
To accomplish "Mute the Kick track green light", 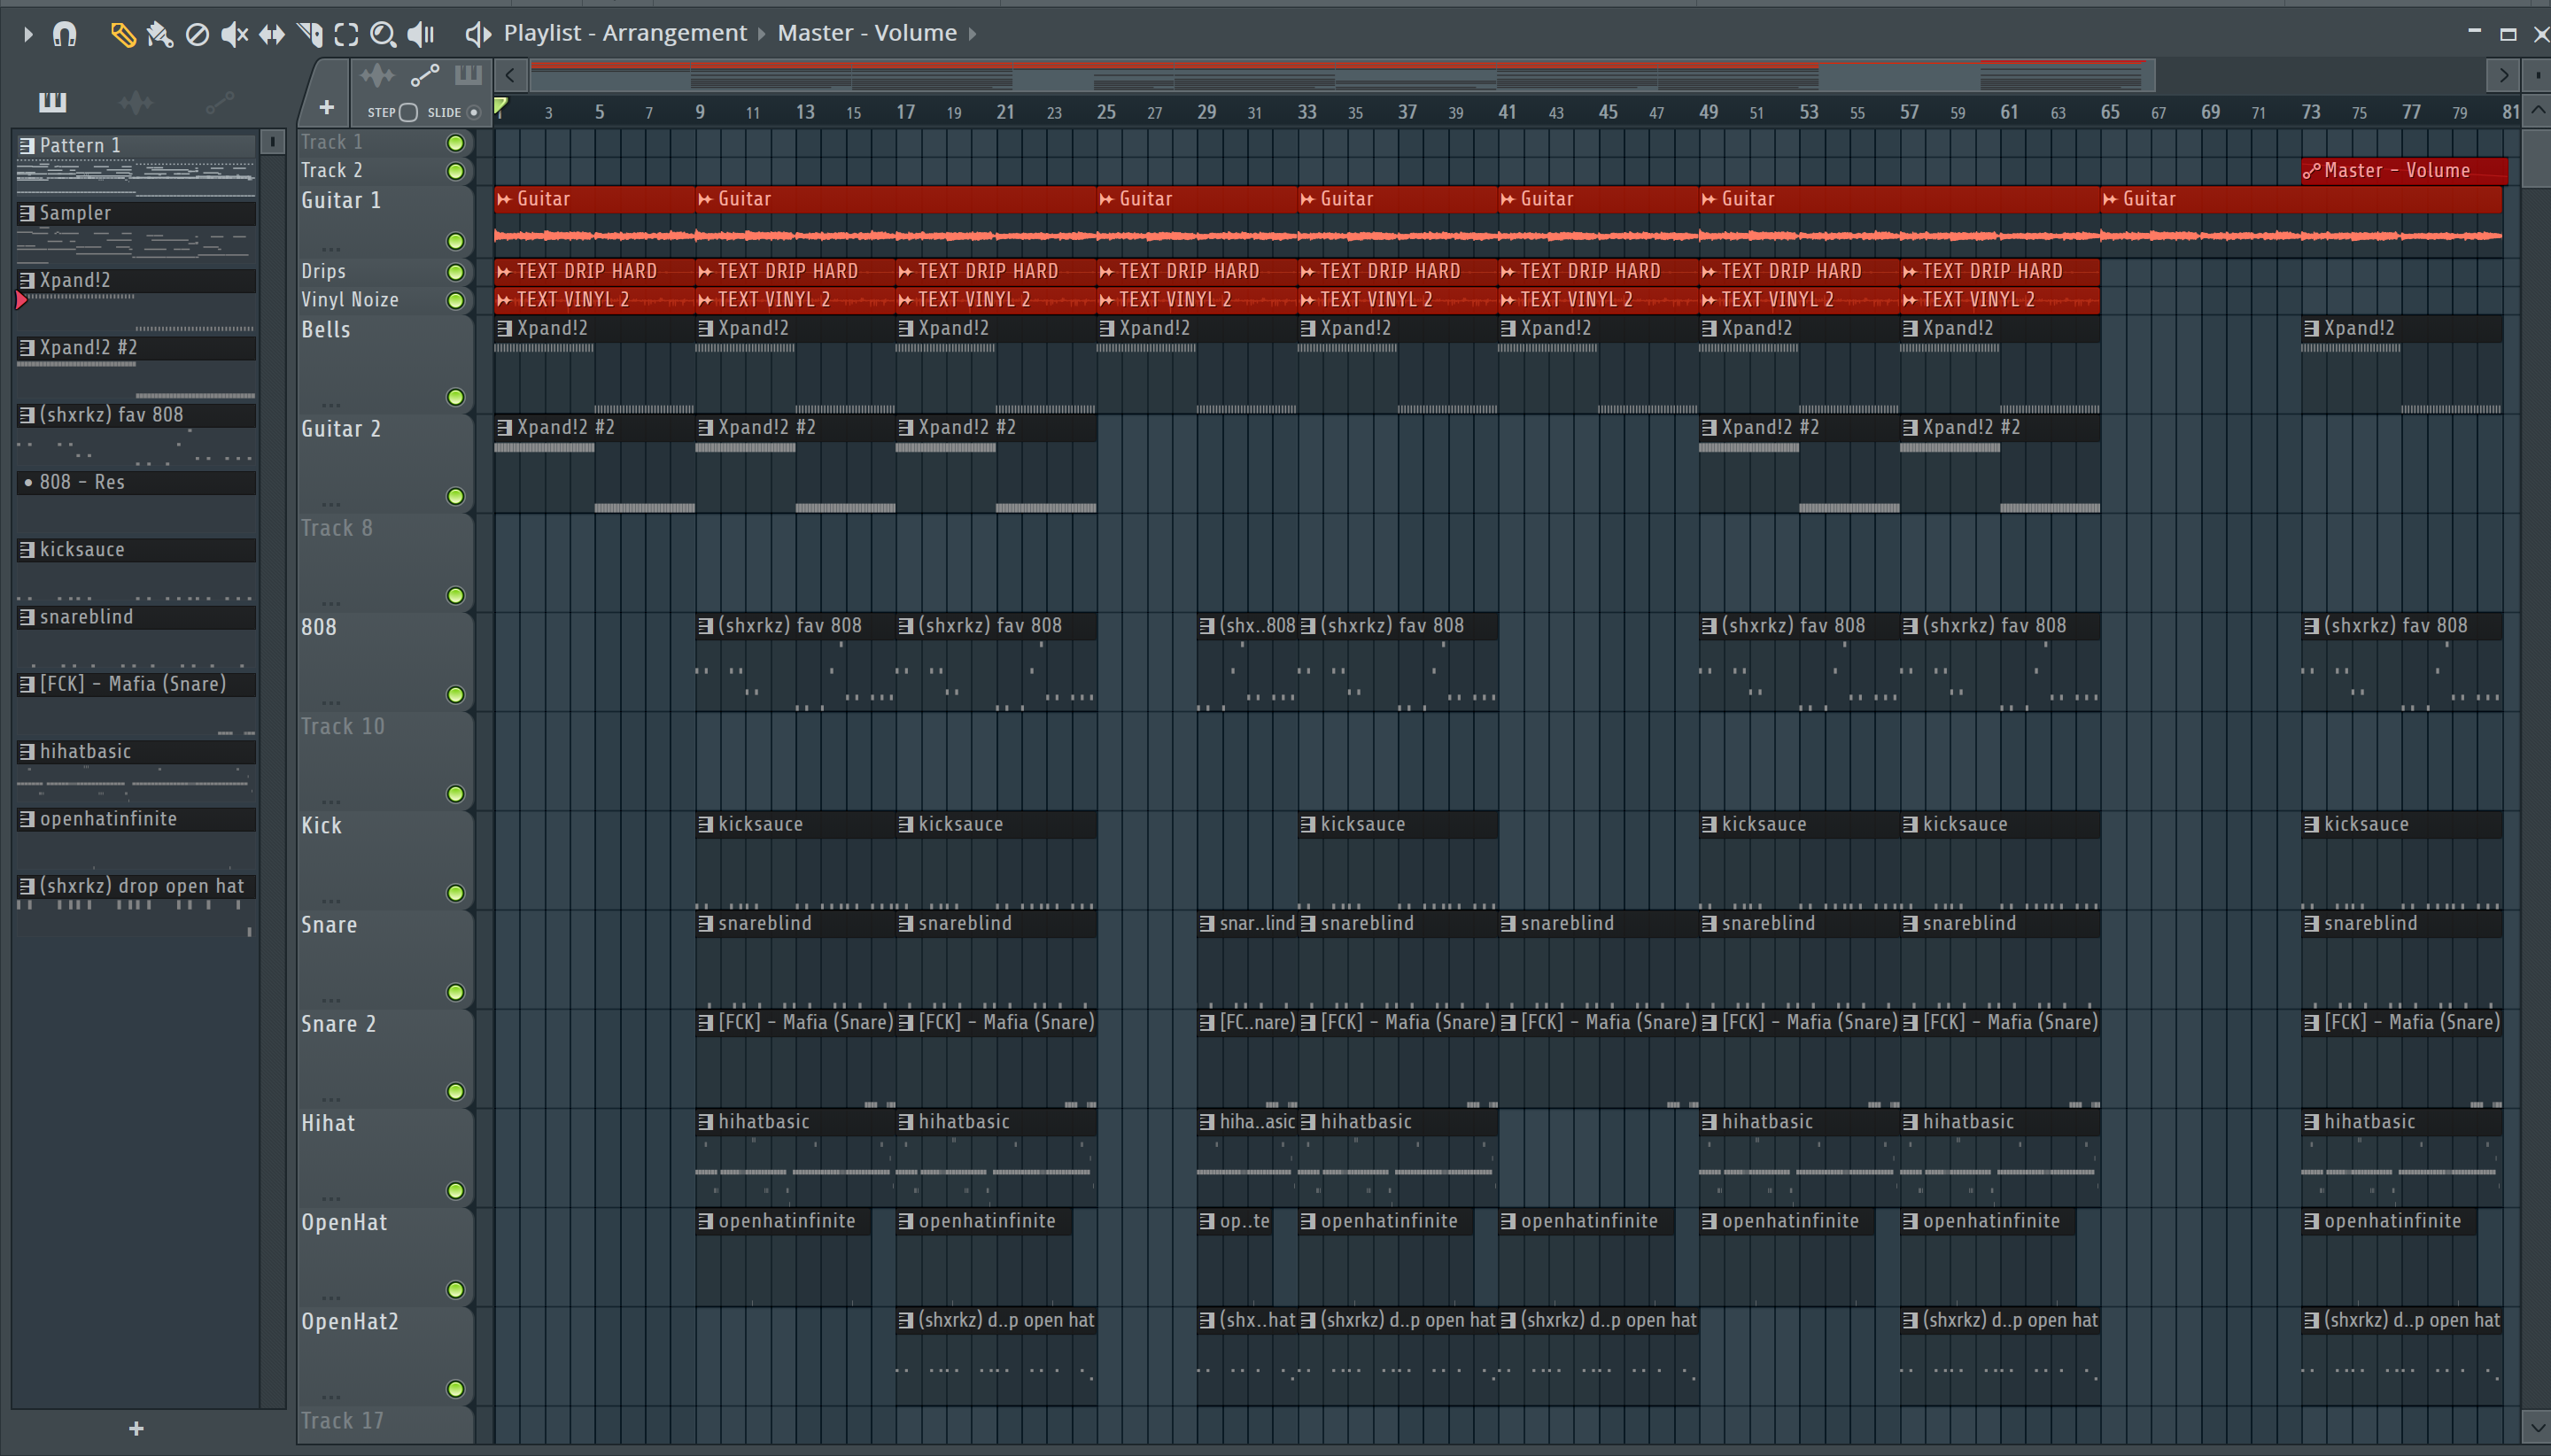I will 456,893.
